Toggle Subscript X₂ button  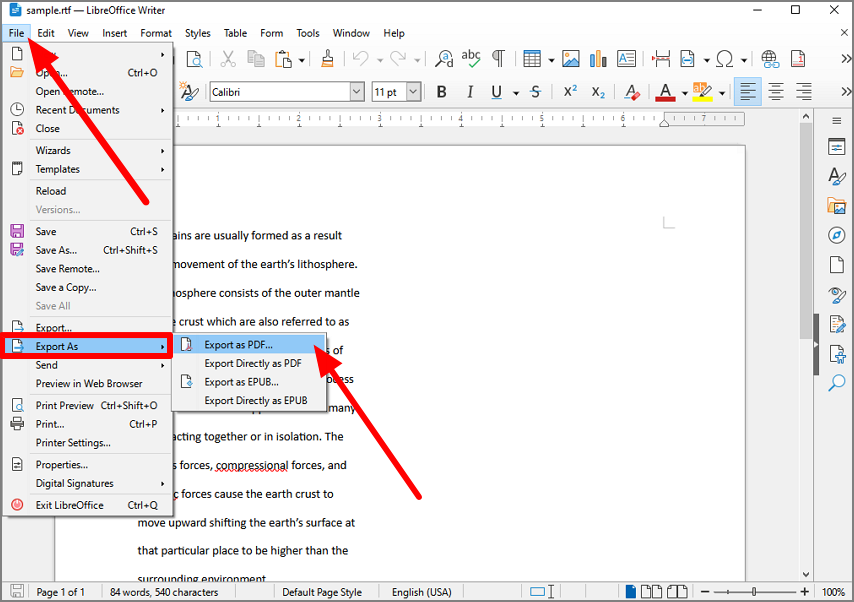tap(598, 93)
